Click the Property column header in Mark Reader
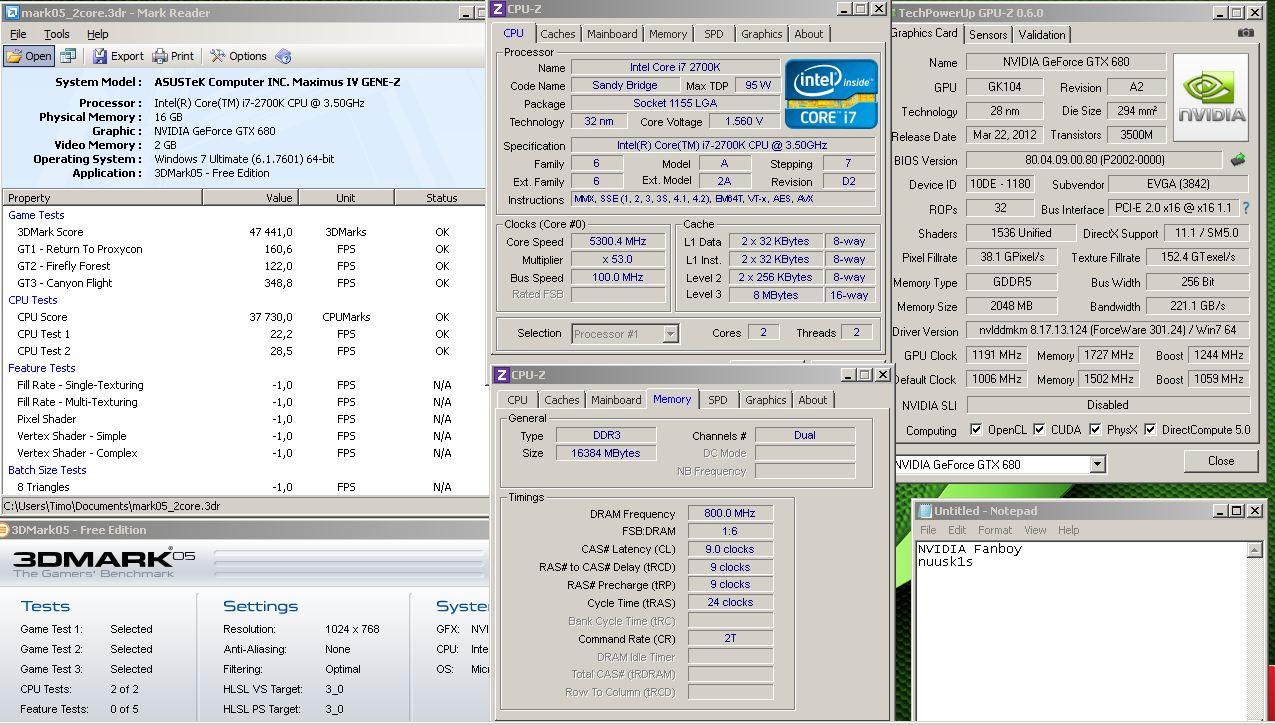This screenshot has height=725, width=1275. 101,198
